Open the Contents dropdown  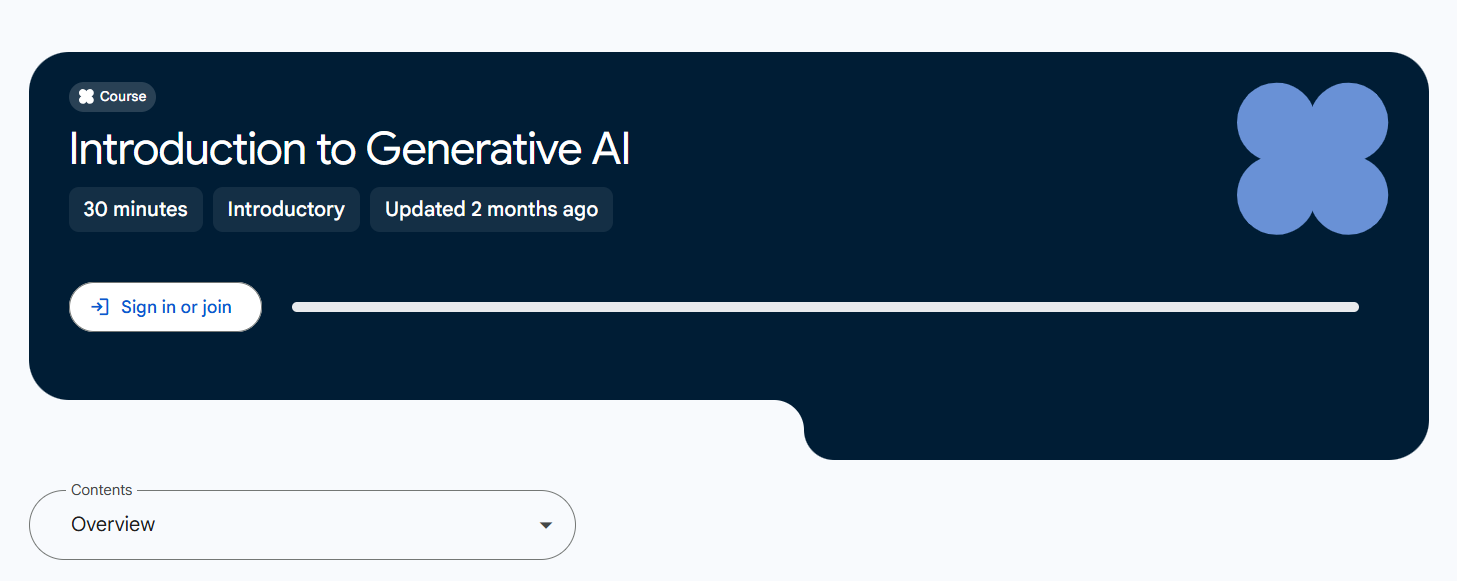(302, 525)
